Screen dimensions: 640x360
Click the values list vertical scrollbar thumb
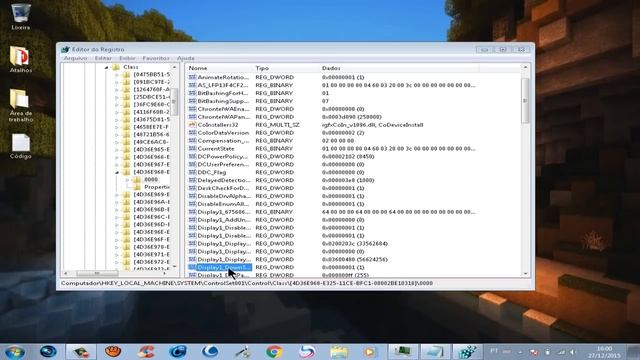[525, 100]
